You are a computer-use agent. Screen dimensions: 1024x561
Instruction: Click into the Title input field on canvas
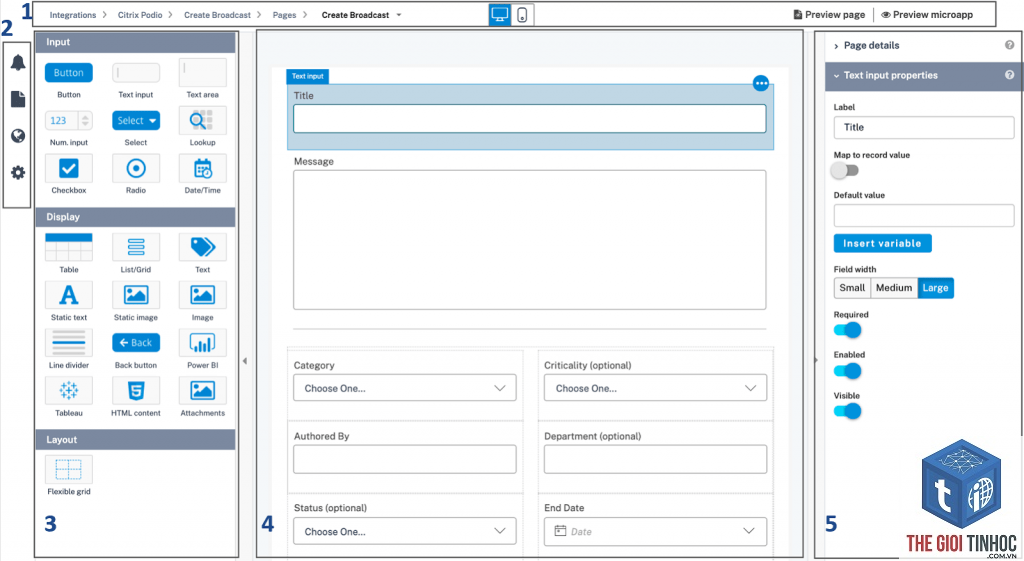click(x=530, y=119)
